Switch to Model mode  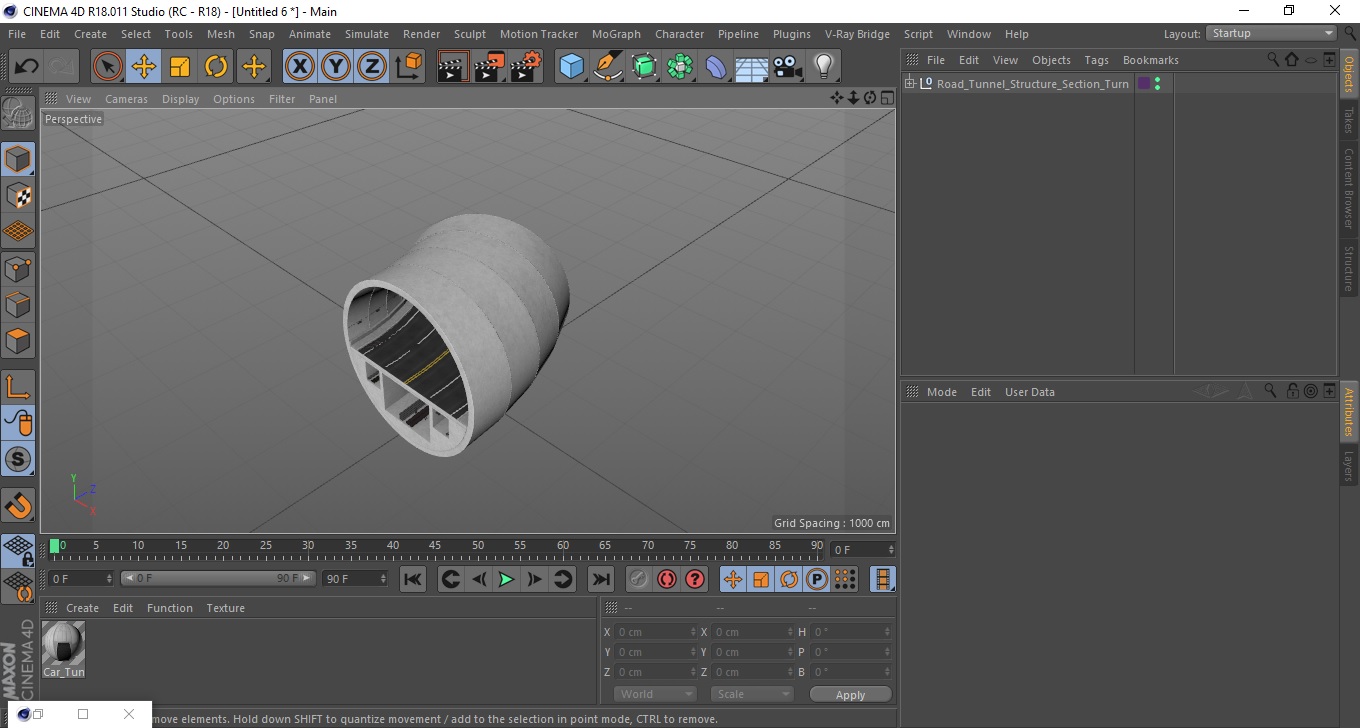pyautogui.click(x=18, y=159)
